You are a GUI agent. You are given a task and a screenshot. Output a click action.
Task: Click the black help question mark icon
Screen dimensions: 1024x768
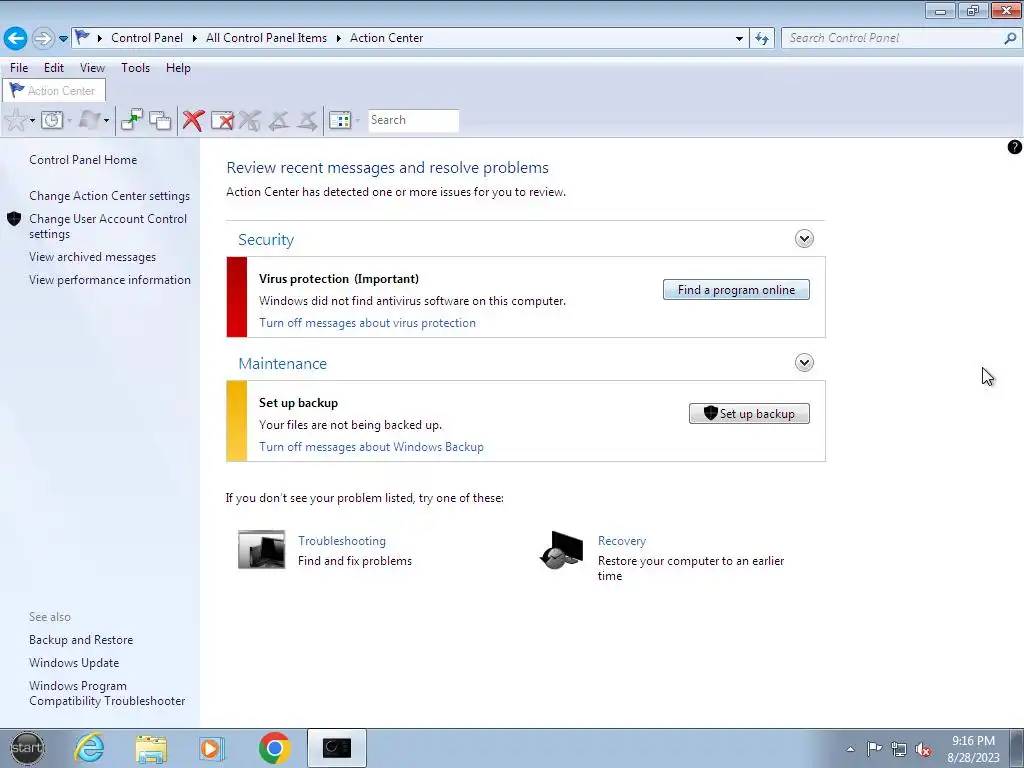point(1014,147)
